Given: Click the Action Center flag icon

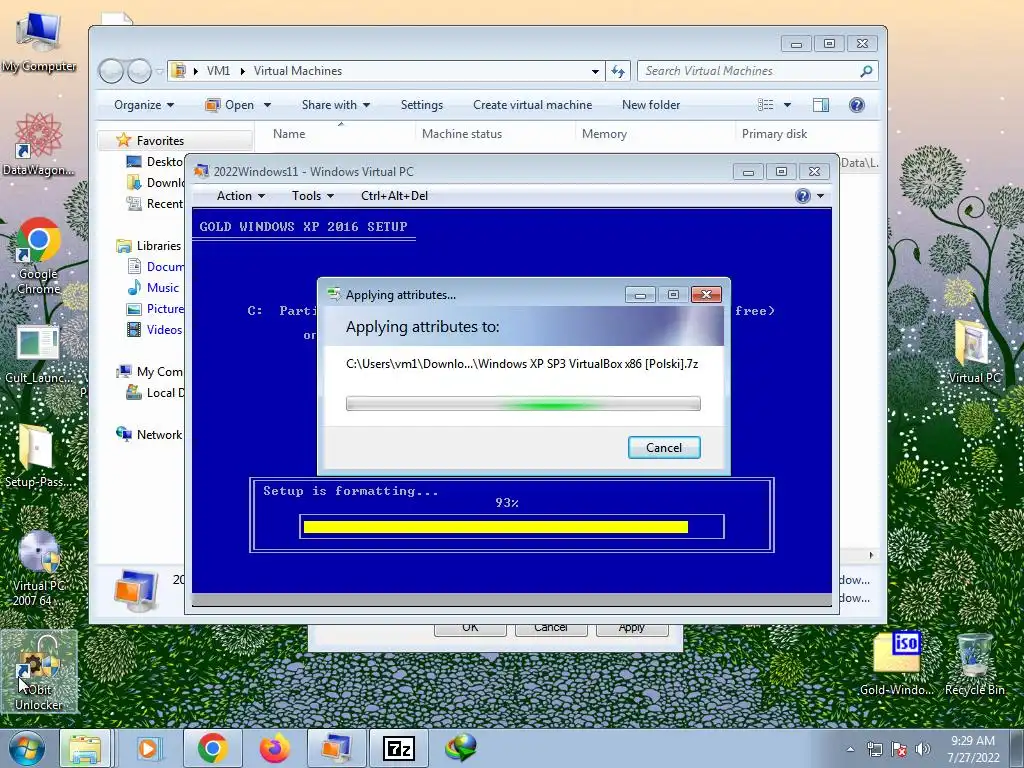Looking at the screenshot, I should [899, 749].
